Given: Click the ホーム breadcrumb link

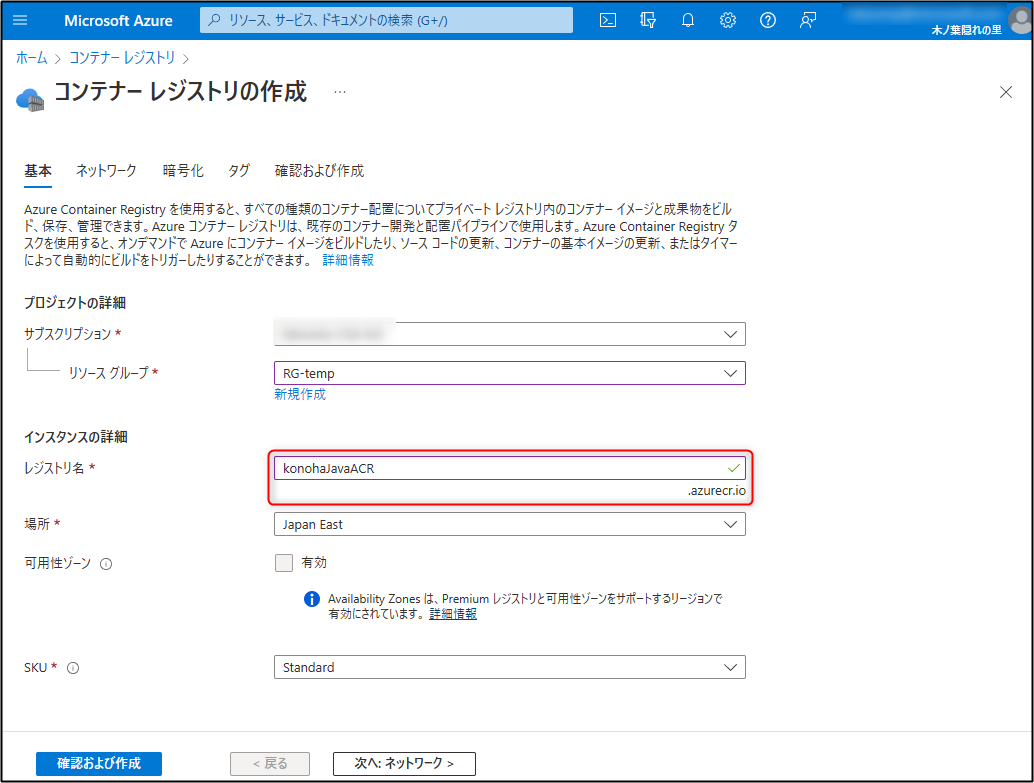Looking at the screenshot, I should coord(32,58).
